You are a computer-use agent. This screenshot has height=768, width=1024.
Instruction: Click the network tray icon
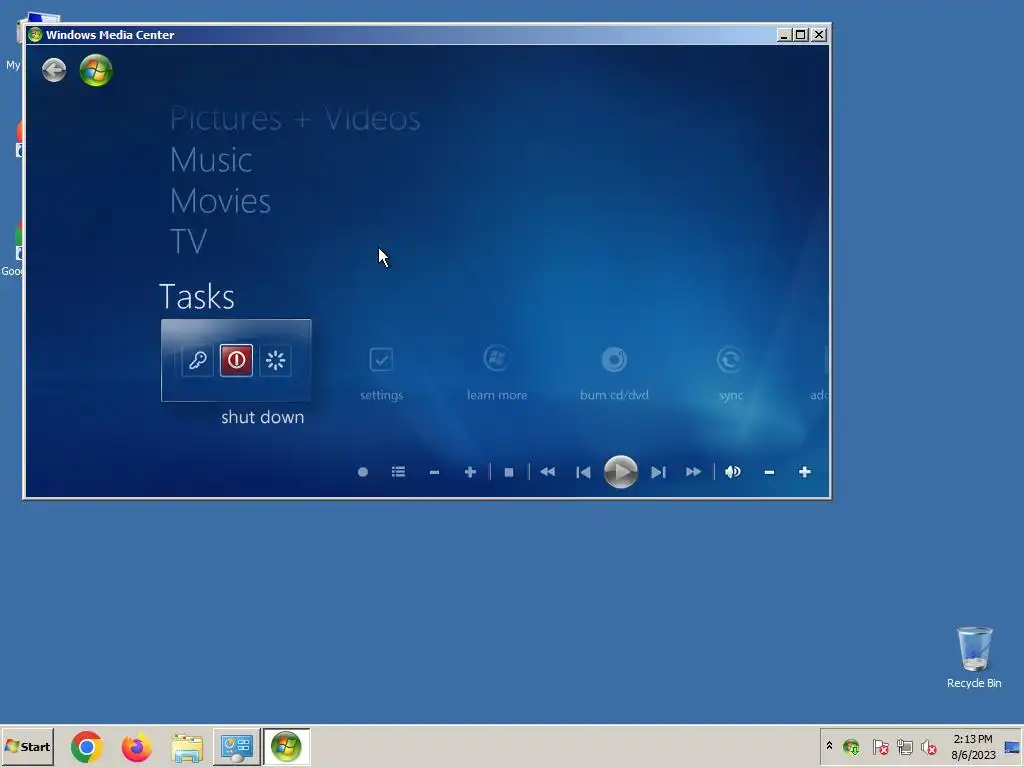904,746
